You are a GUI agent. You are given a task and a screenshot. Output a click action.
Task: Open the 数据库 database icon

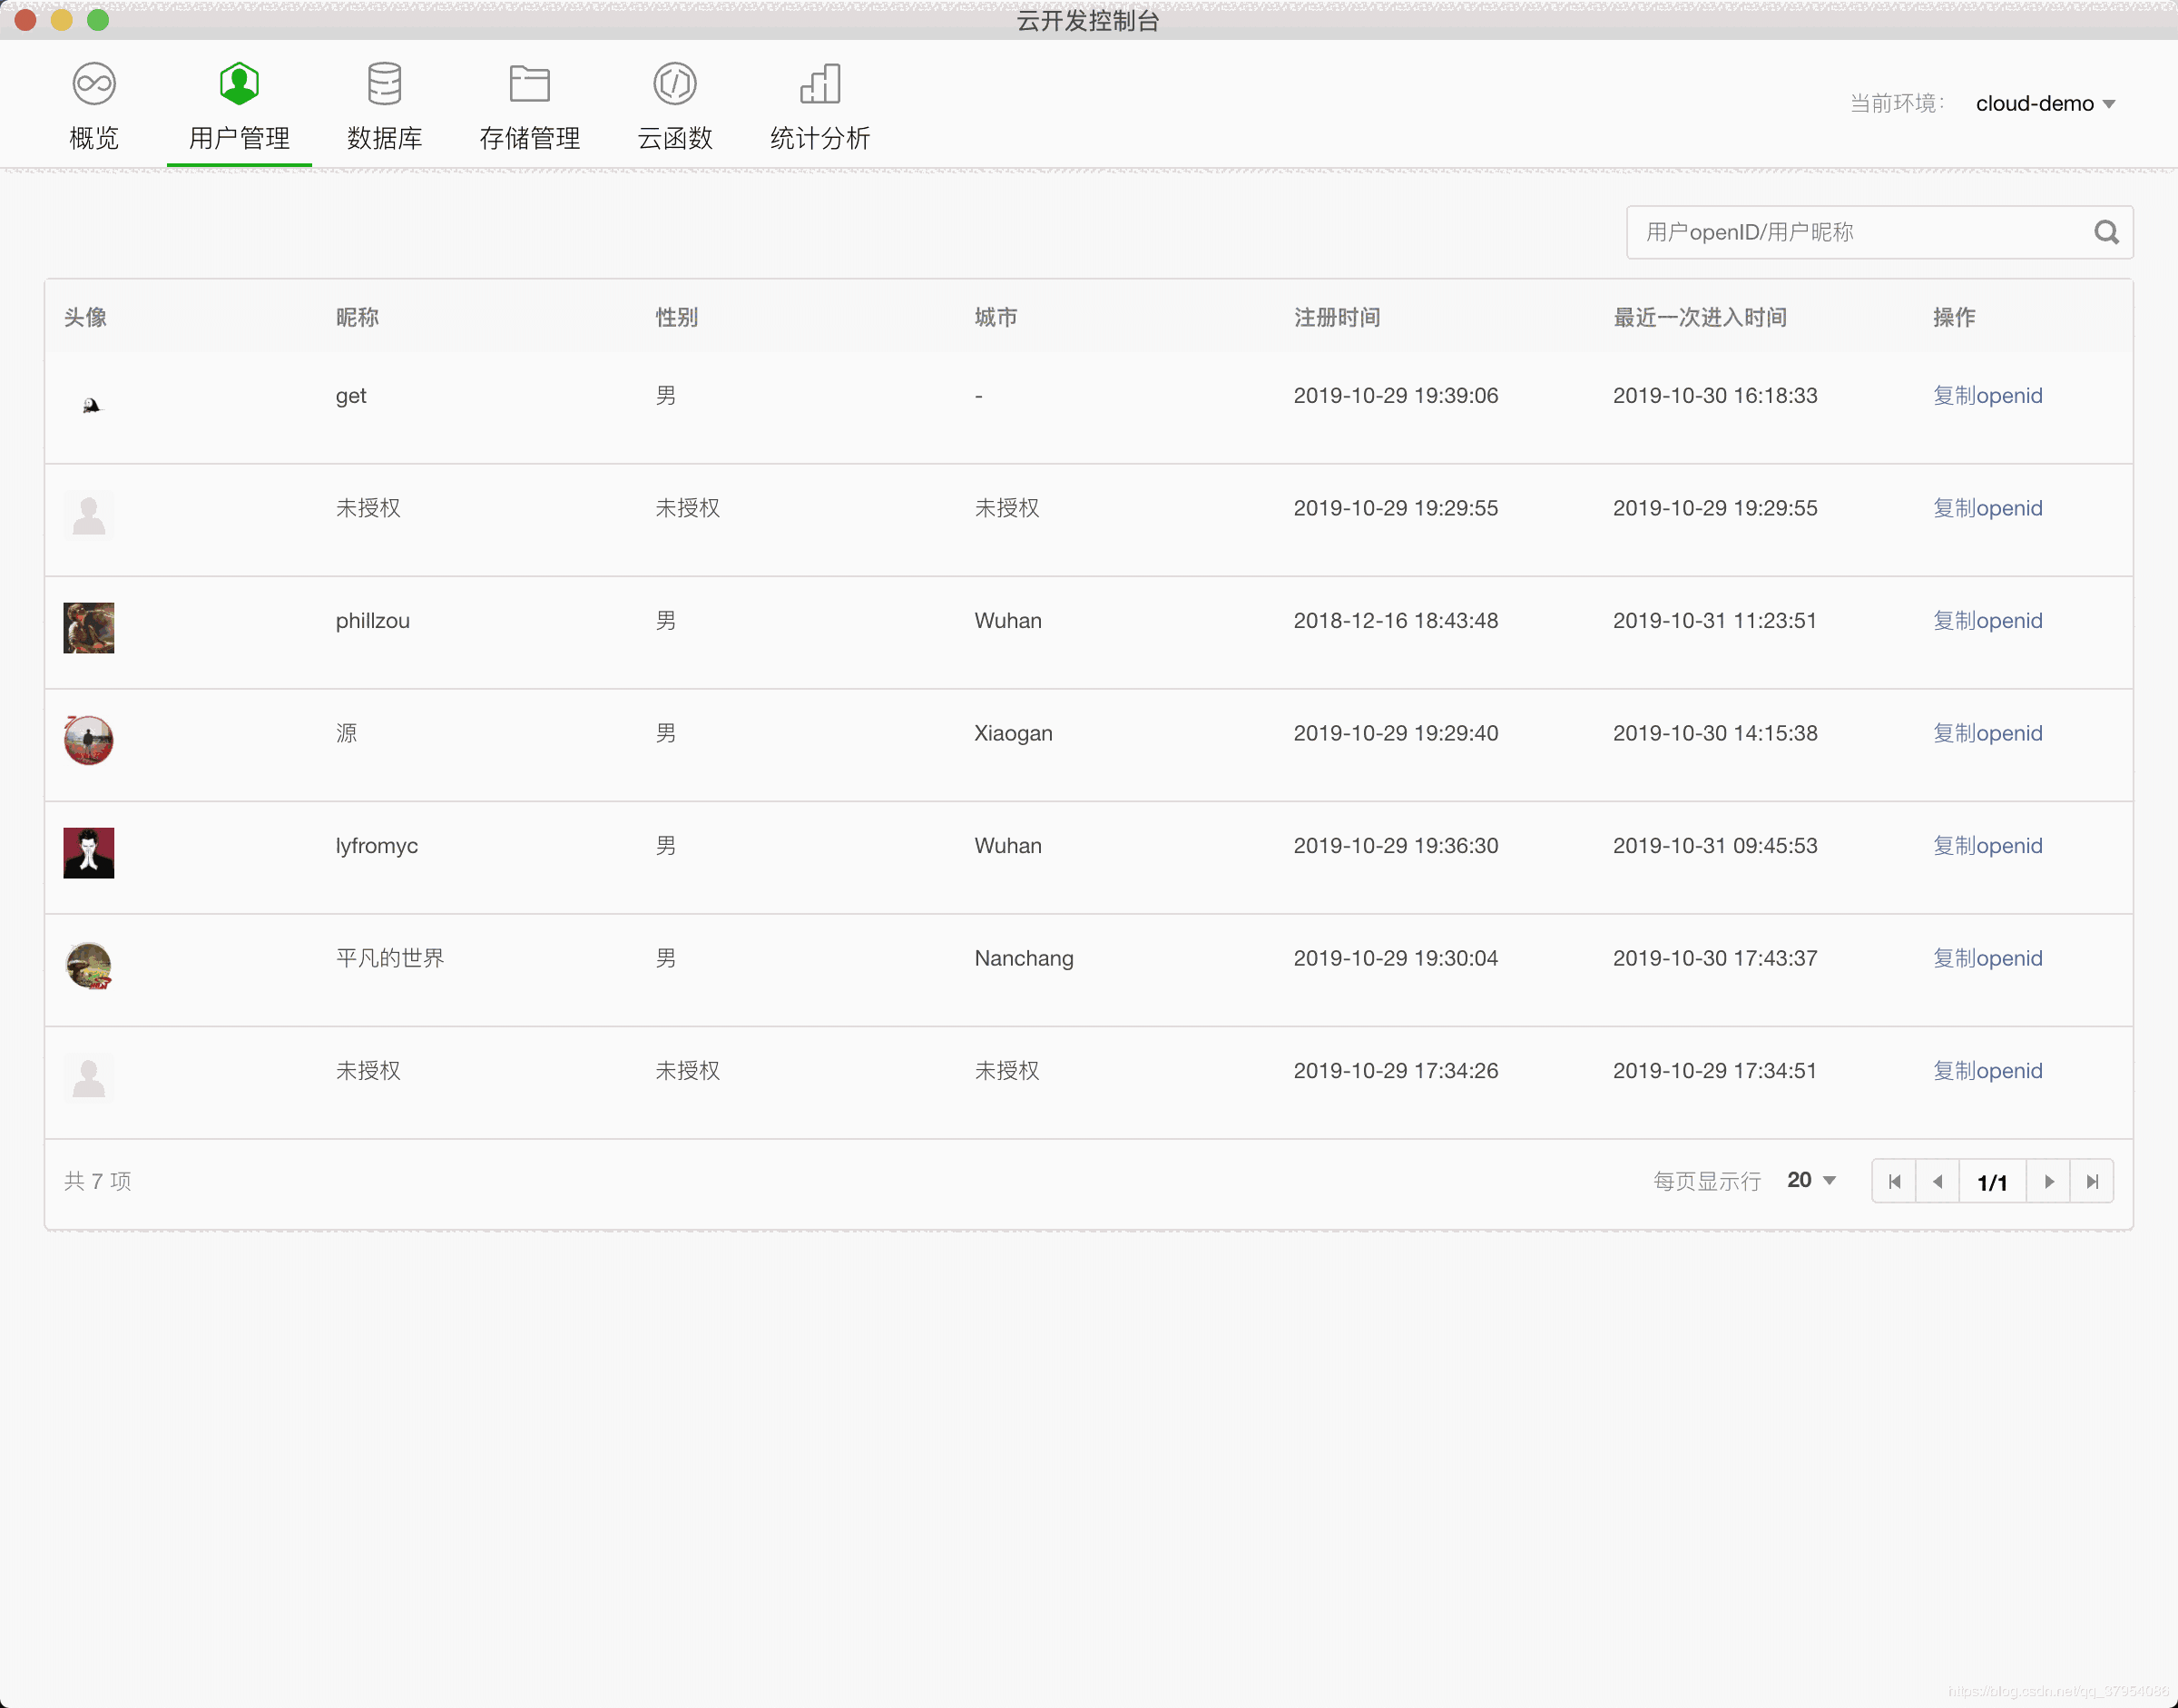(384, 84)
